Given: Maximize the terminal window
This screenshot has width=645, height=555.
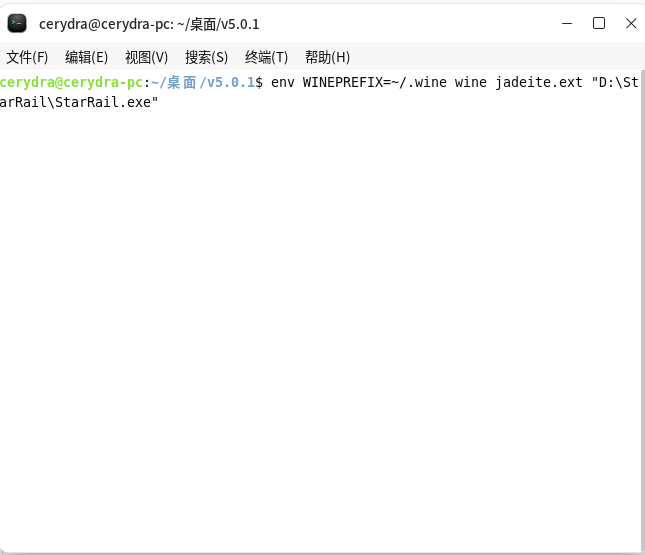Looking at the screenshot, I should tap(599, 23).
